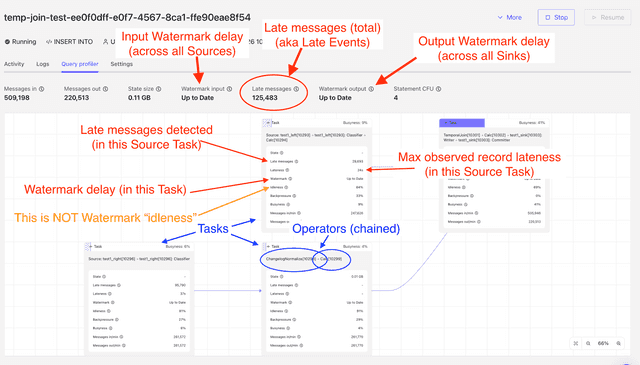Click Statement CFU value 4

396,98
